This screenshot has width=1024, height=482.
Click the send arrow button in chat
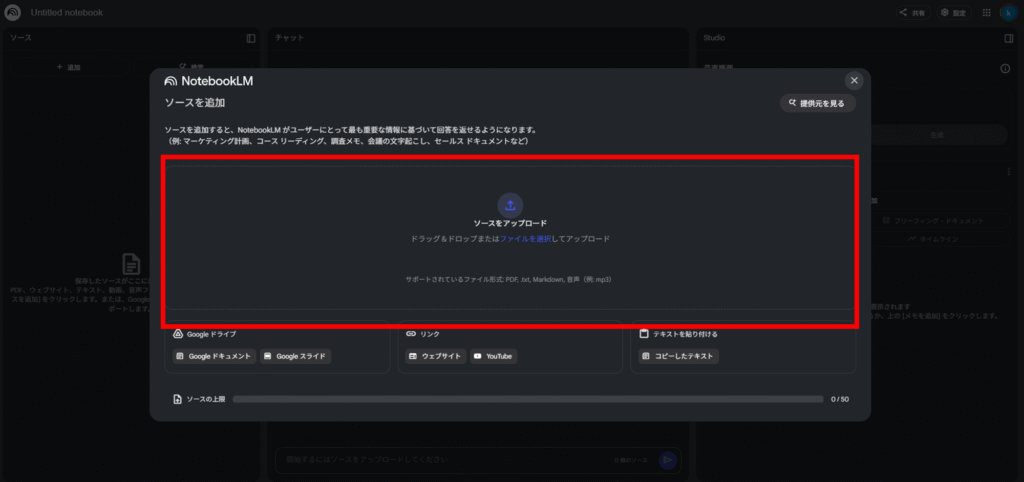(x=667, y=460)
